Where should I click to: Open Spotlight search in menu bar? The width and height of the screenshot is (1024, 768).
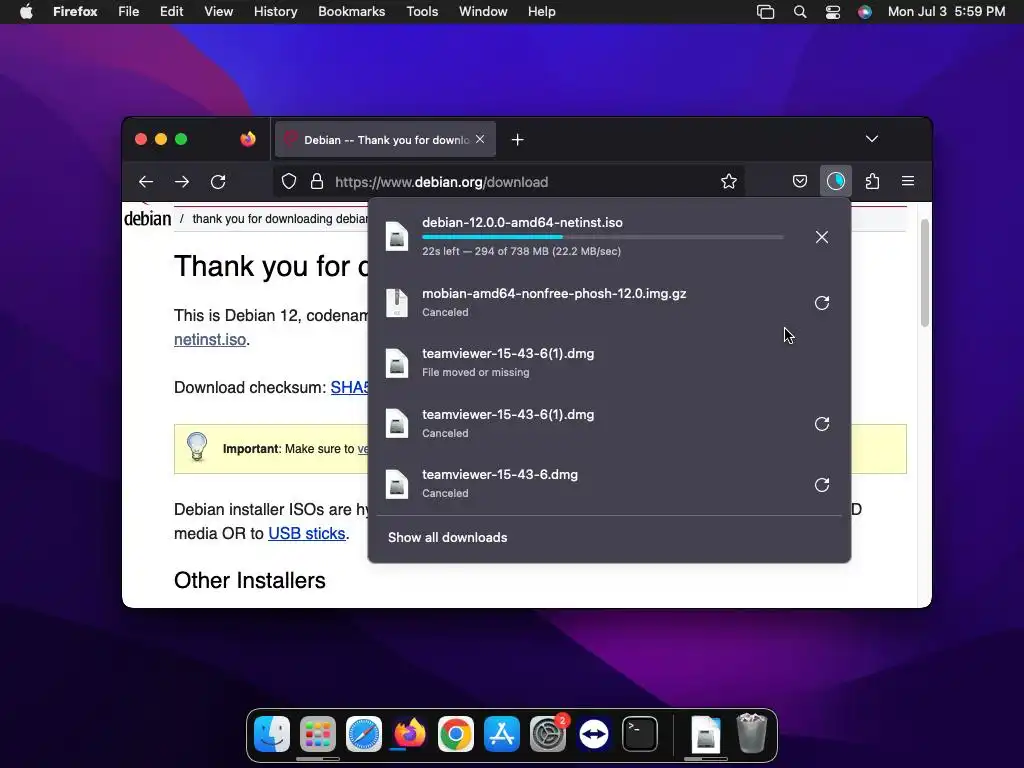[x=799, y=12]
